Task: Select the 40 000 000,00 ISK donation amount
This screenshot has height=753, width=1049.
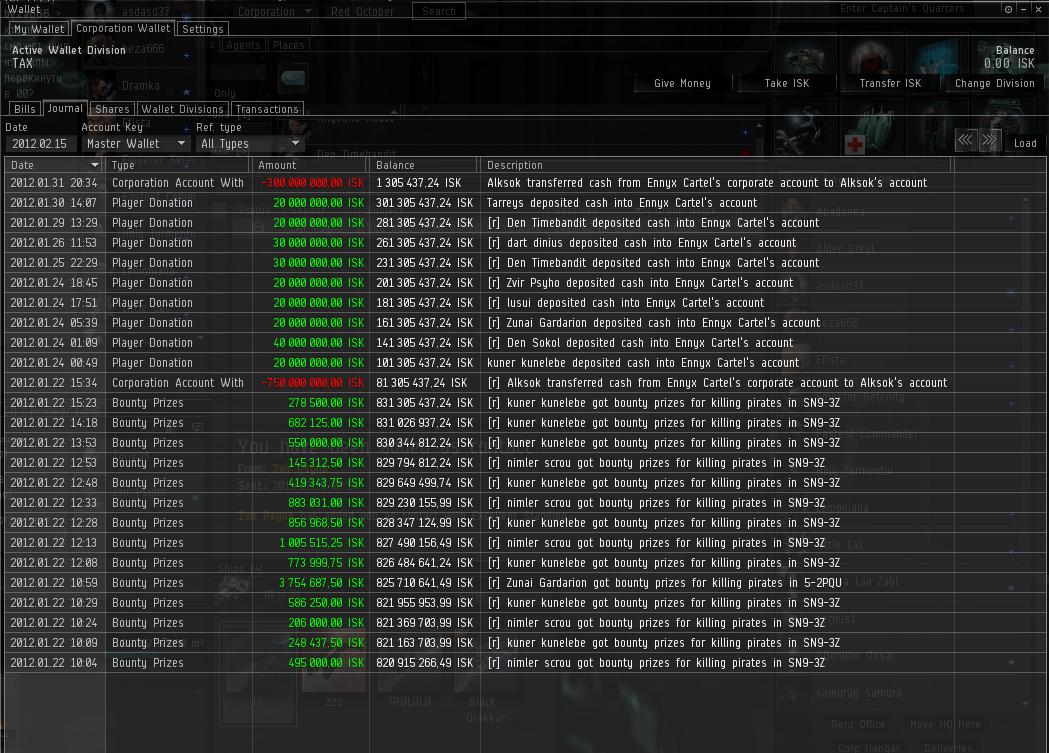Action: [x=318, y=343]
